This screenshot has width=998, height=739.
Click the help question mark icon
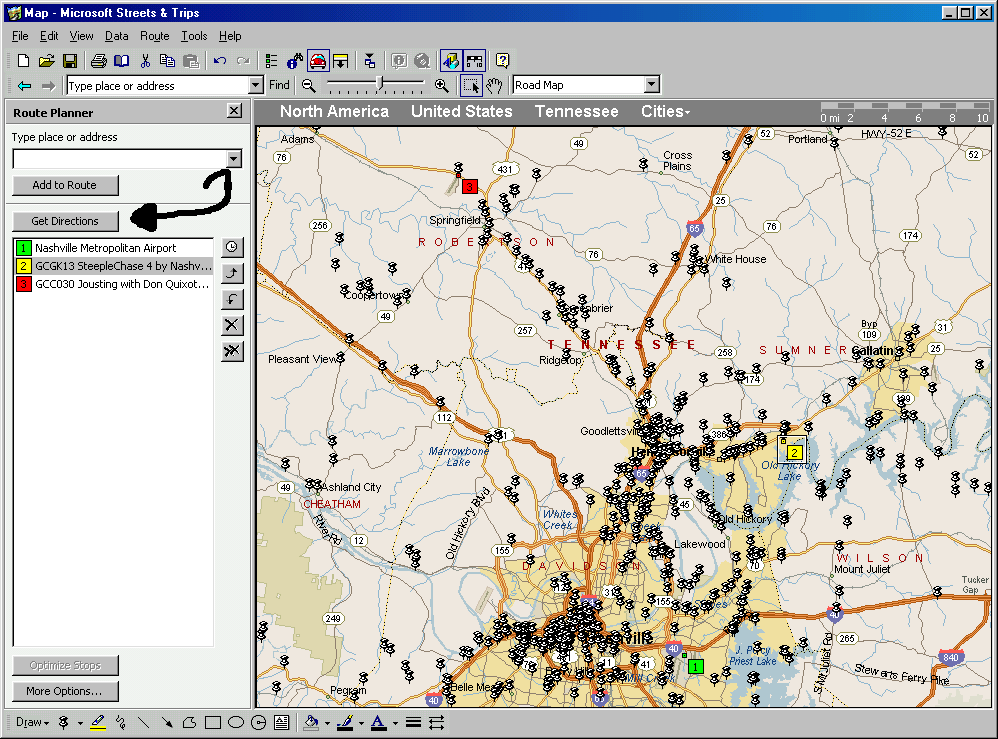[502, 61]
